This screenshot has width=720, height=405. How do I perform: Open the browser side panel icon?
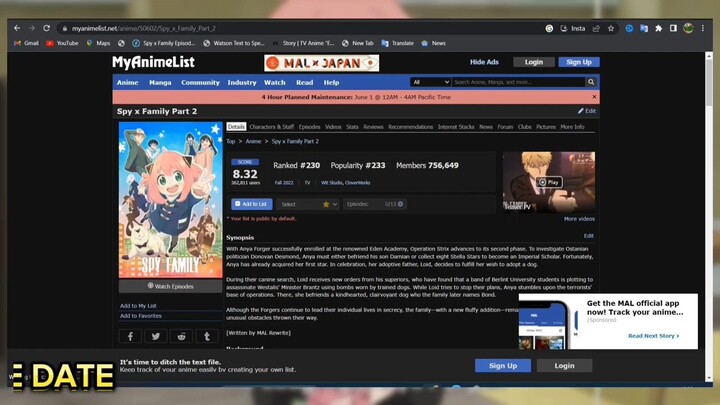[x=673, y=28]
